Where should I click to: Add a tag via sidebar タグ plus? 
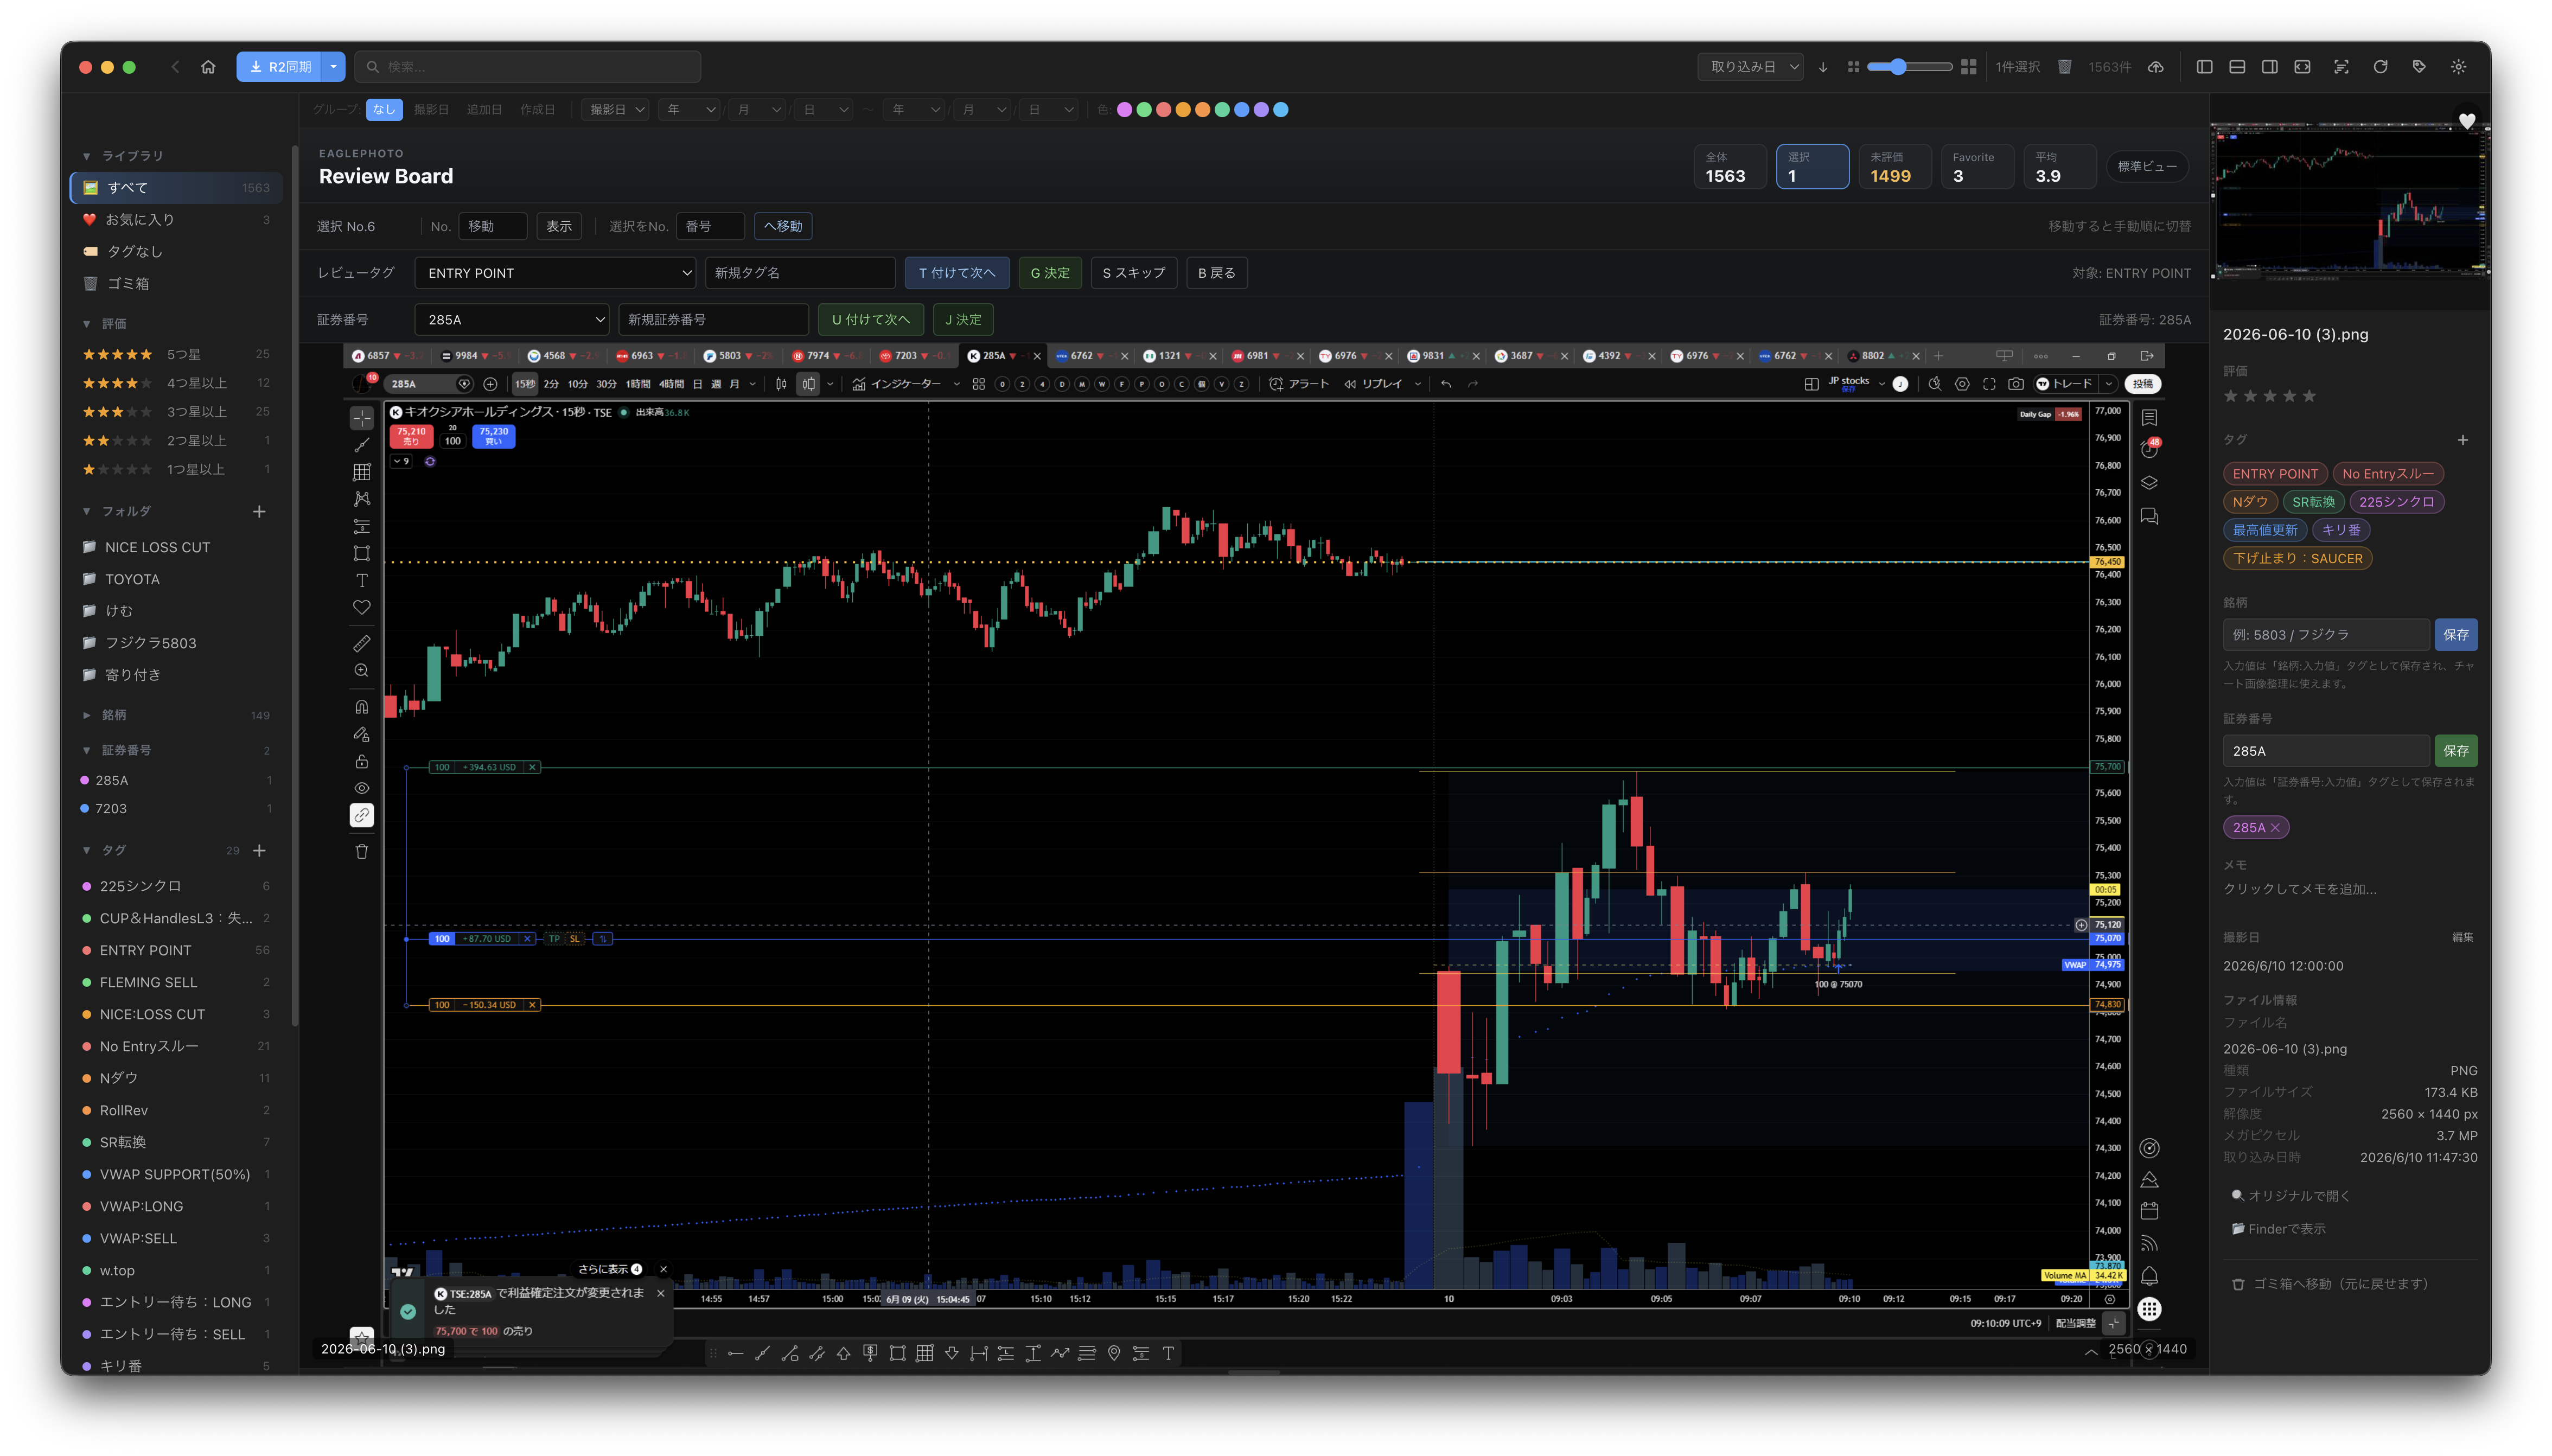[x=259, y=850]
